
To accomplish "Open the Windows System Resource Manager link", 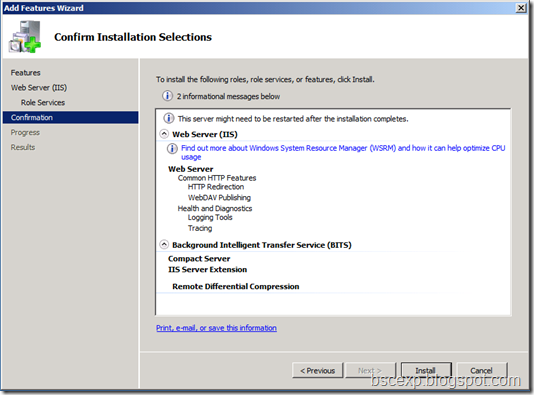I will tap(343, 152).
